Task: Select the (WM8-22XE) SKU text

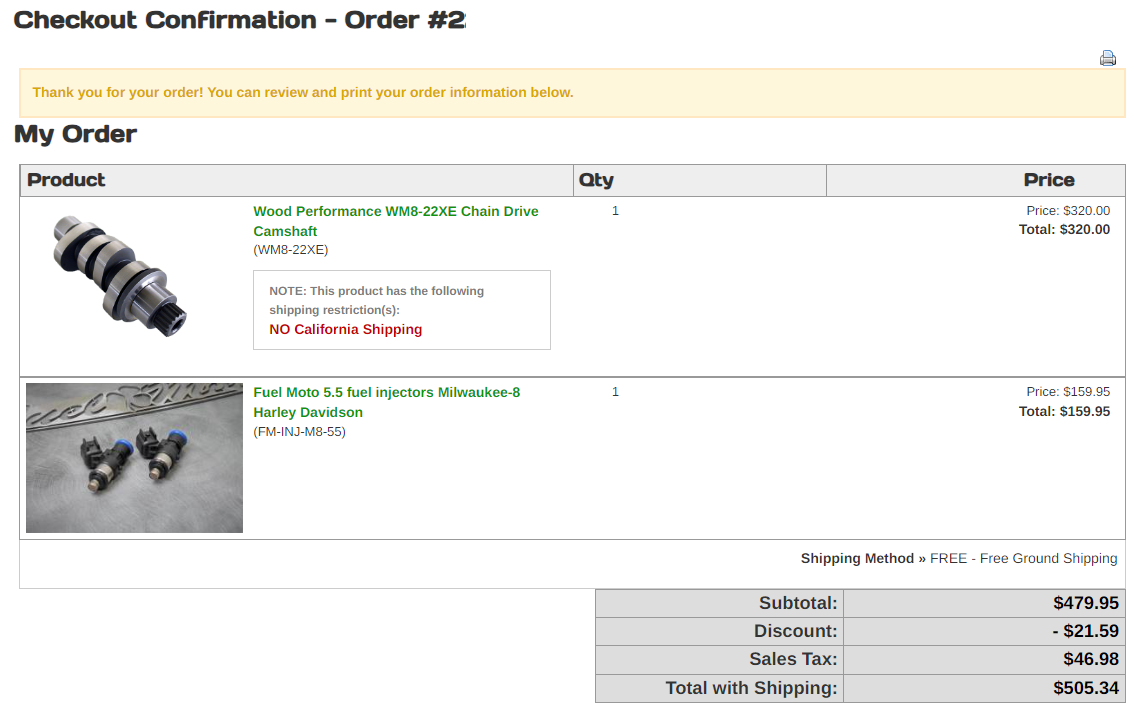Action: [x=290, y=250]
